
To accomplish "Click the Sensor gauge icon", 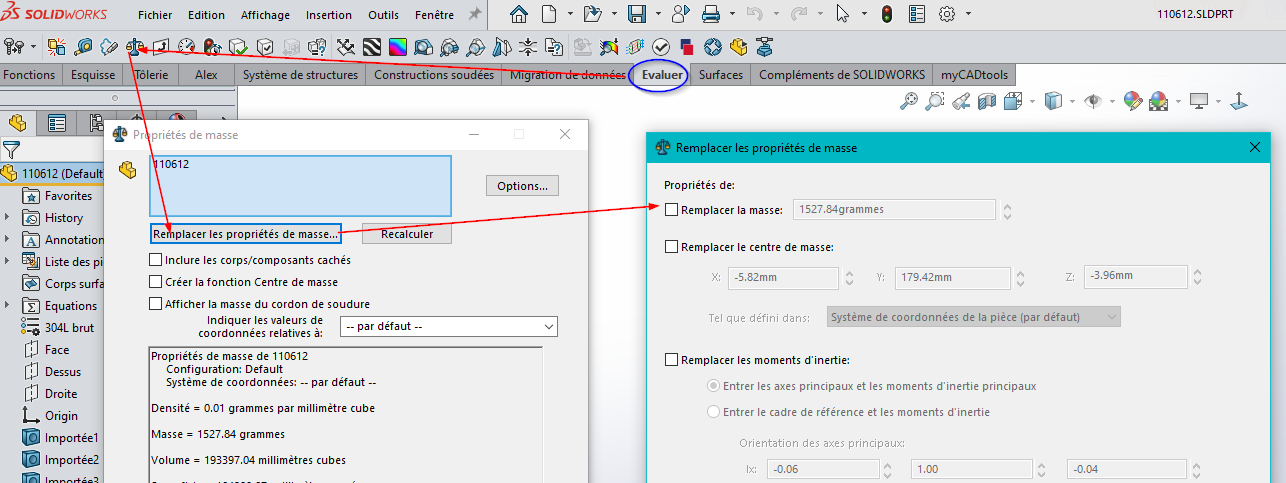I will coord(186,46).
